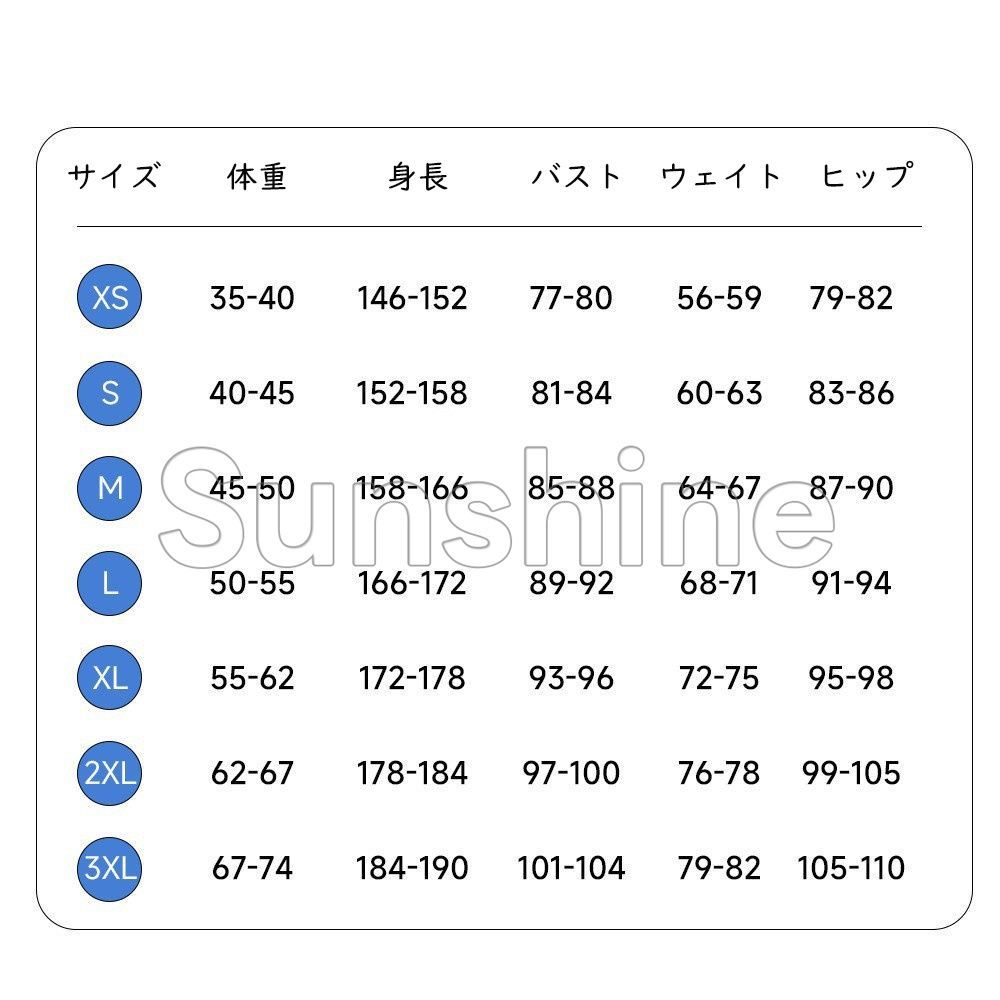
Task: Select the バスト column header
Action: (576, 176)
